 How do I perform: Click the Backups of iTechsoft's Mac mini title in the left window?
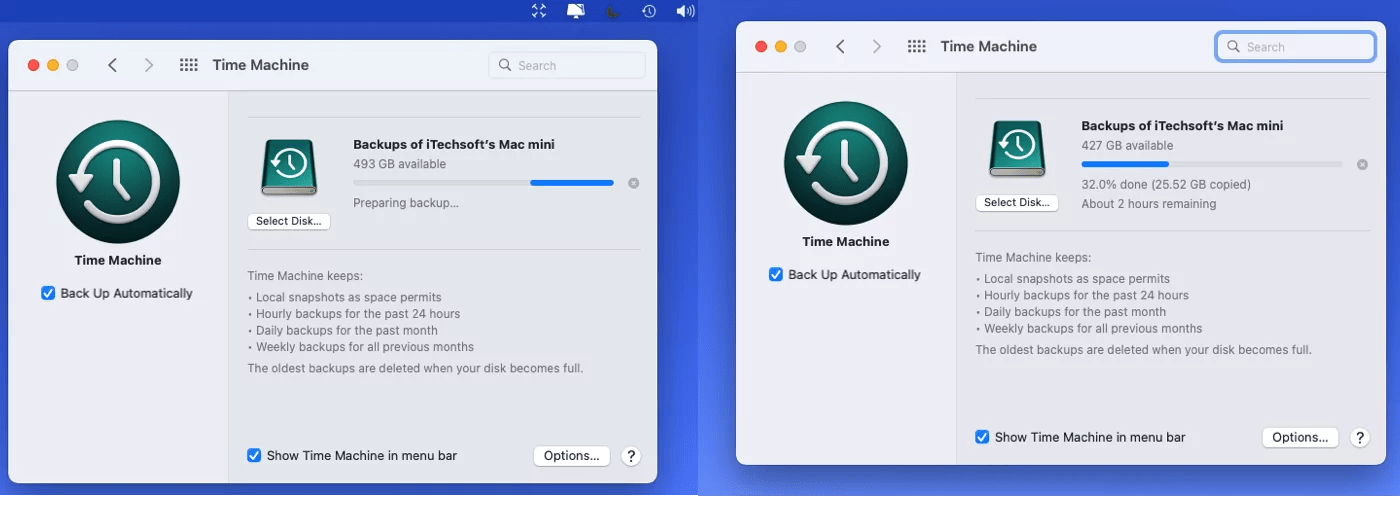[x=454, y=145]
